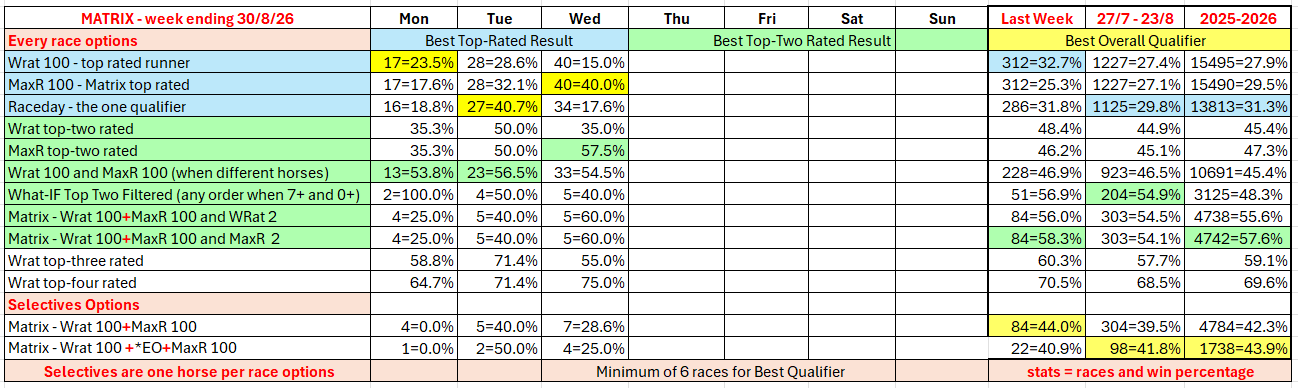Click the Mon column header
1298x388 pixels.
413,19
